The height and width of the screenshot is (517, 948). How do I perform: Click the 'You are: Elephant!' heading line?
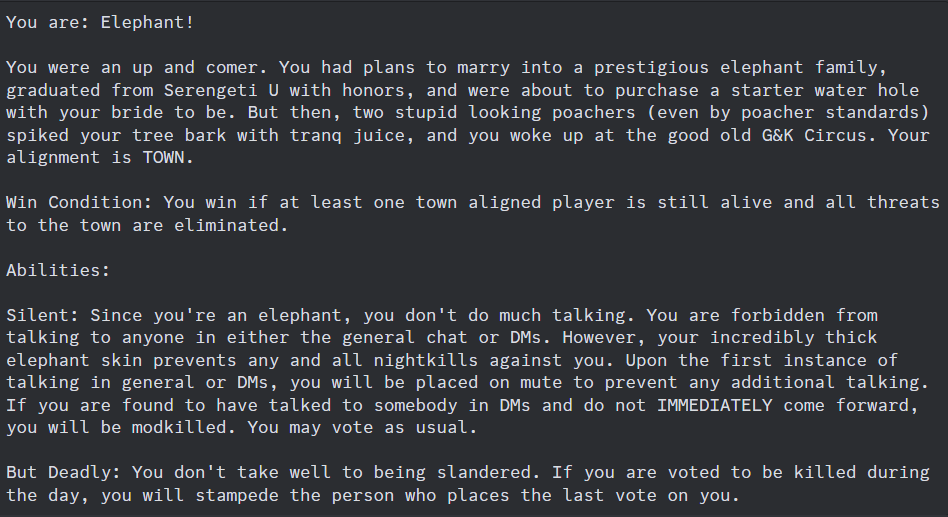[100, 22]
